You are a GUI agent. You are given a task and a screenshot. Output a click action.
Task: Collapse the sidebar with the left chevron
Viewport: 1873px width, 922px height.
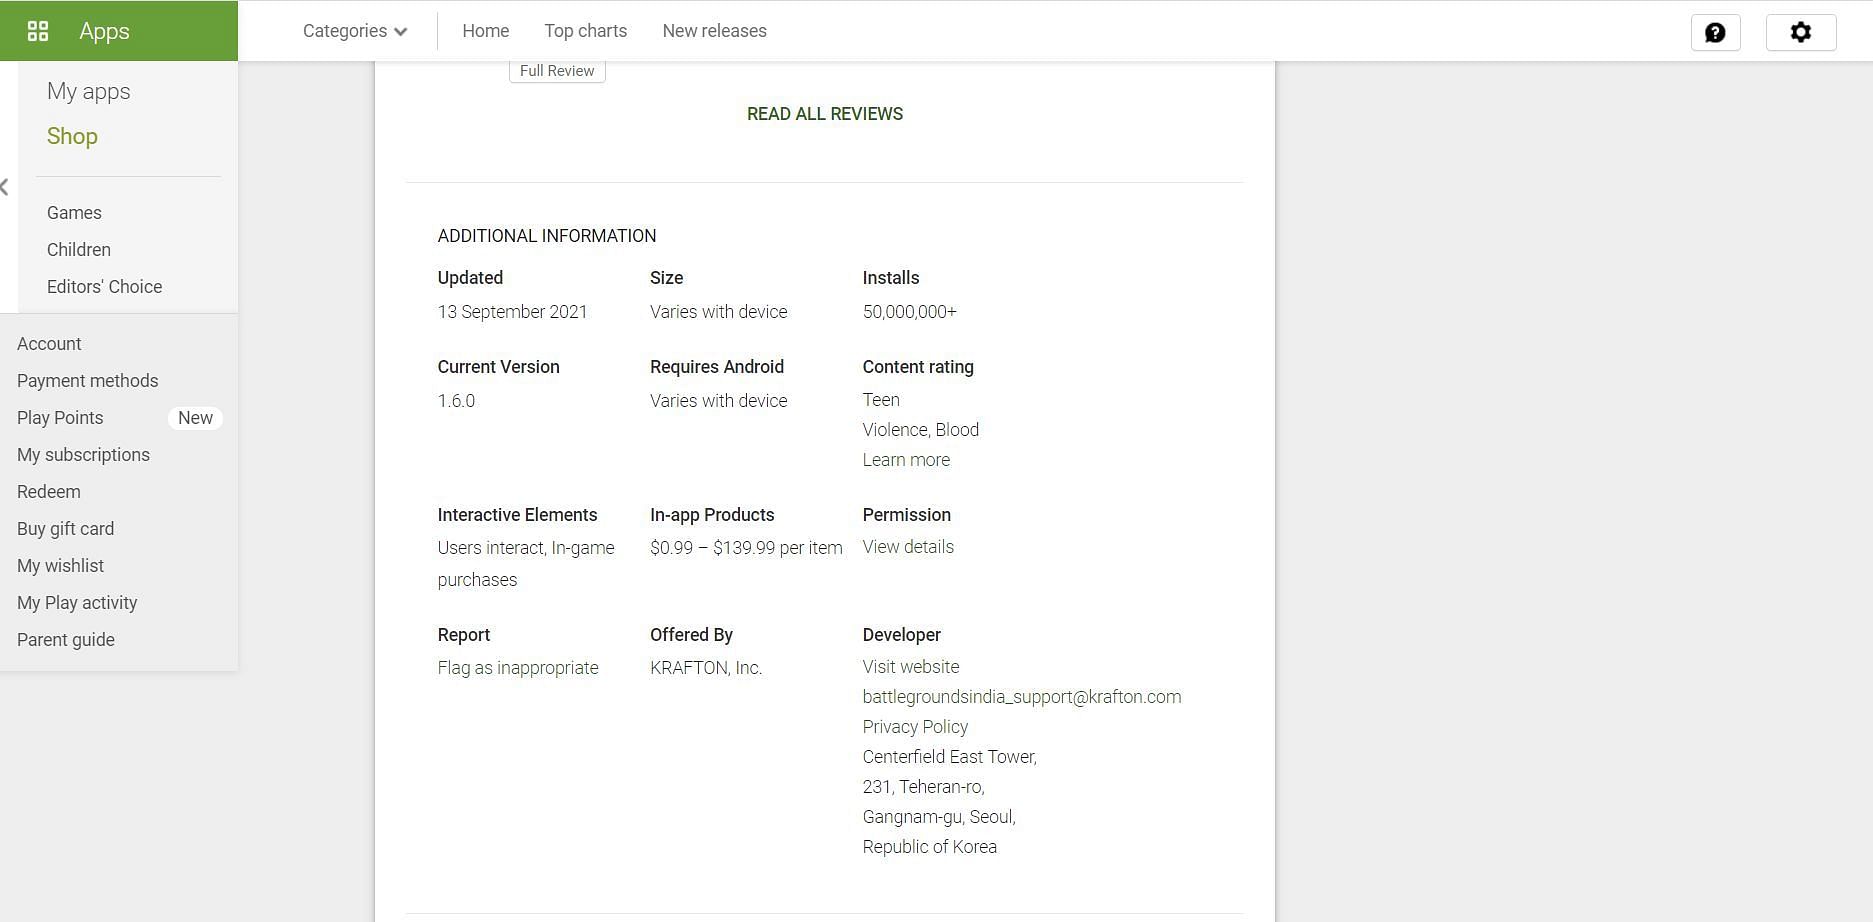pyautogui.click(x=5, y=187)
